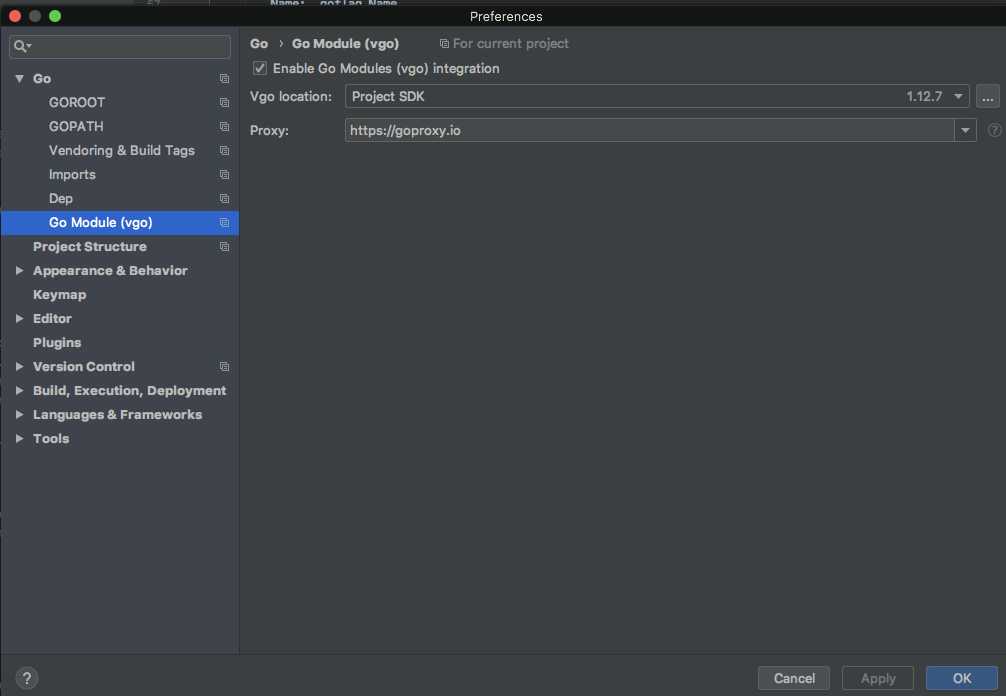Image resolution: width=1006 pixels, height=696 pixels.
Task: Click the OK button
Action: 962,678
